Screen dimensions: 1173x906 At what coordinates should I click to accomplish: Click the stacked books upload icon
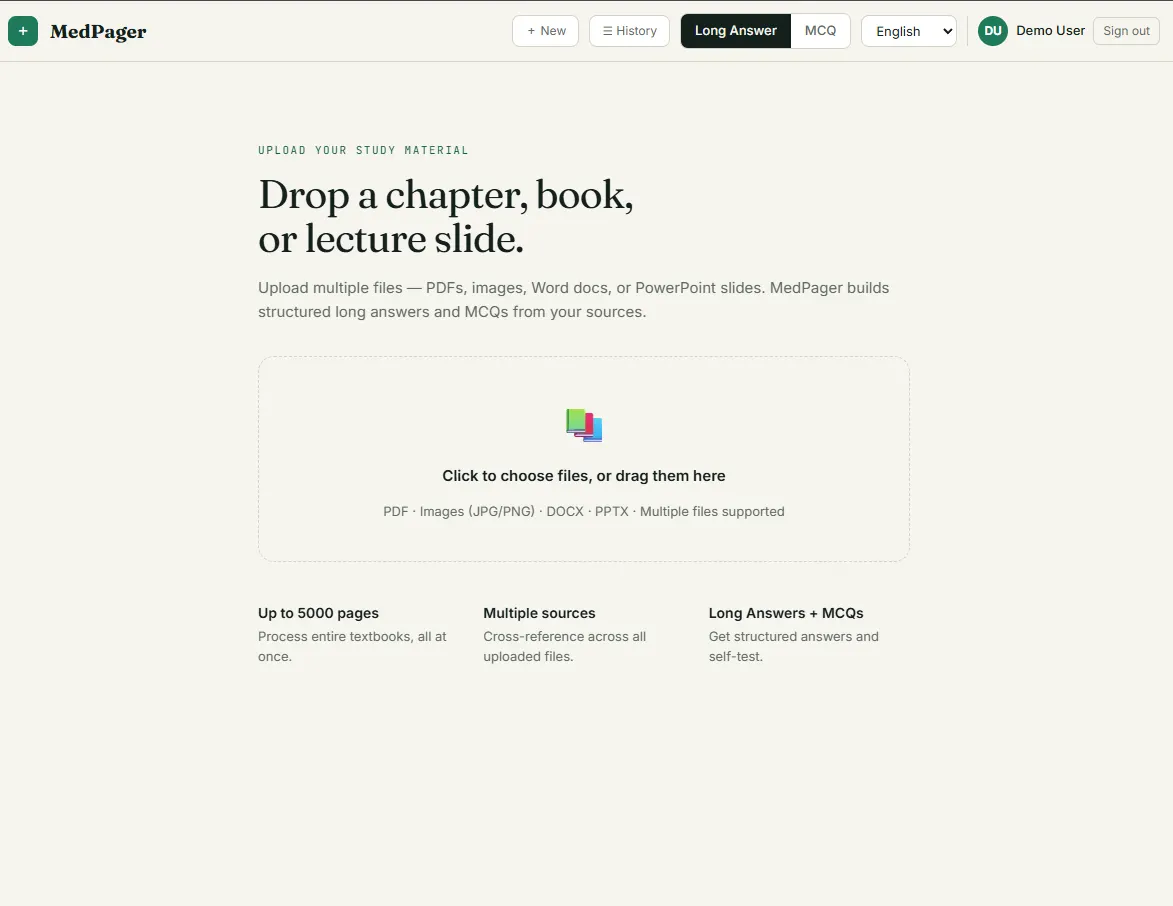(x=584, y=425)
